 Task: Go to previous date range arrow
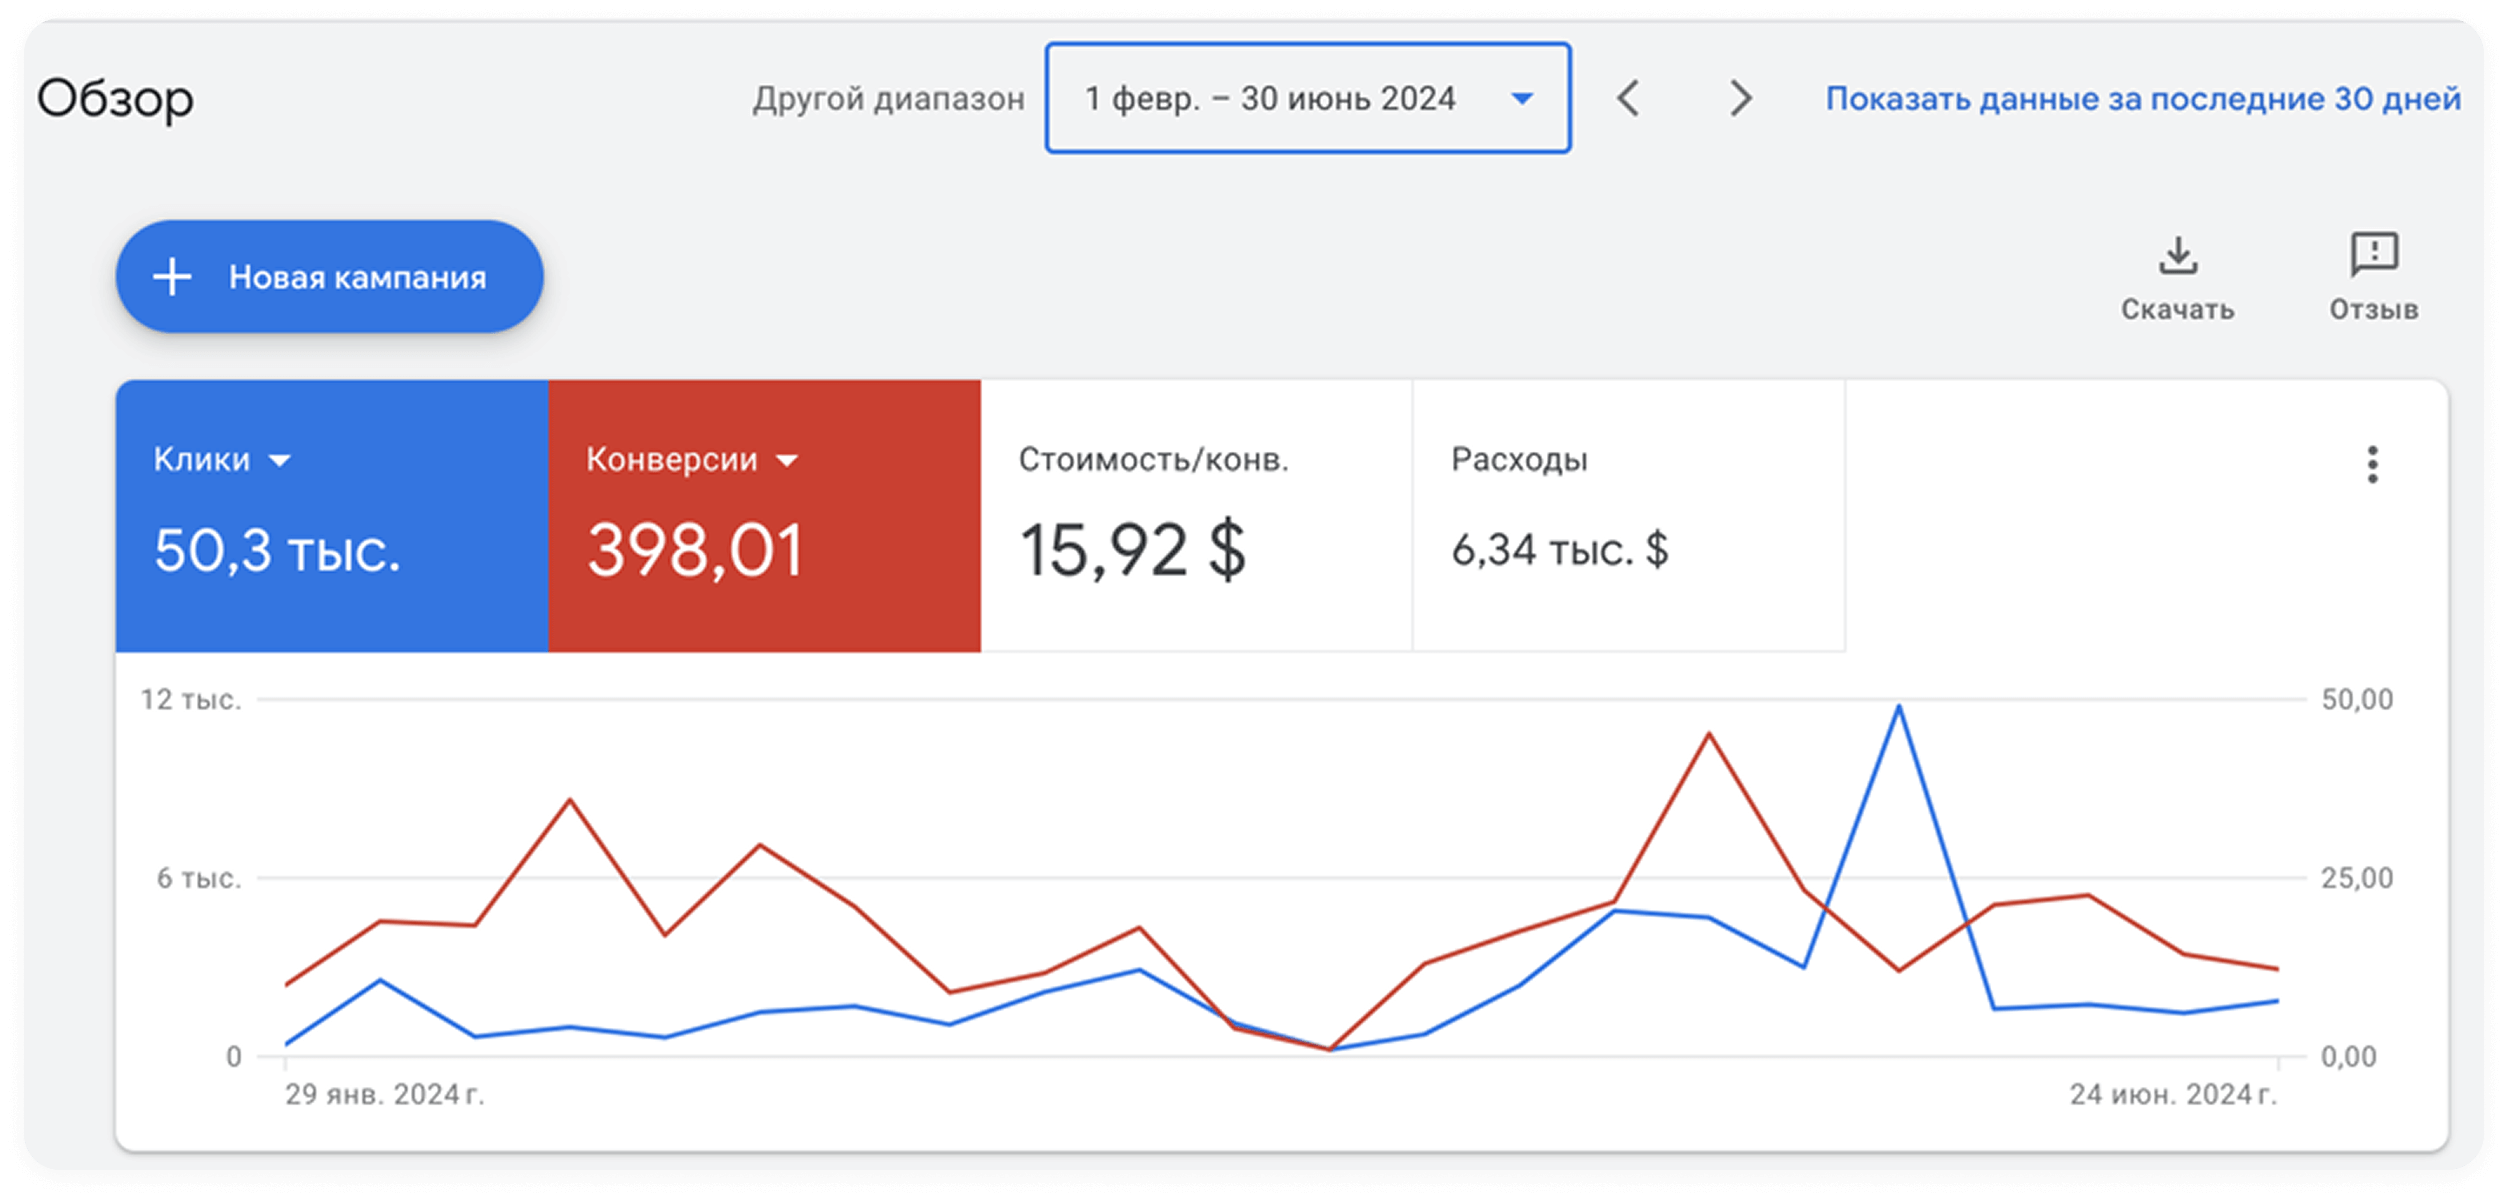coord(1628,98)
